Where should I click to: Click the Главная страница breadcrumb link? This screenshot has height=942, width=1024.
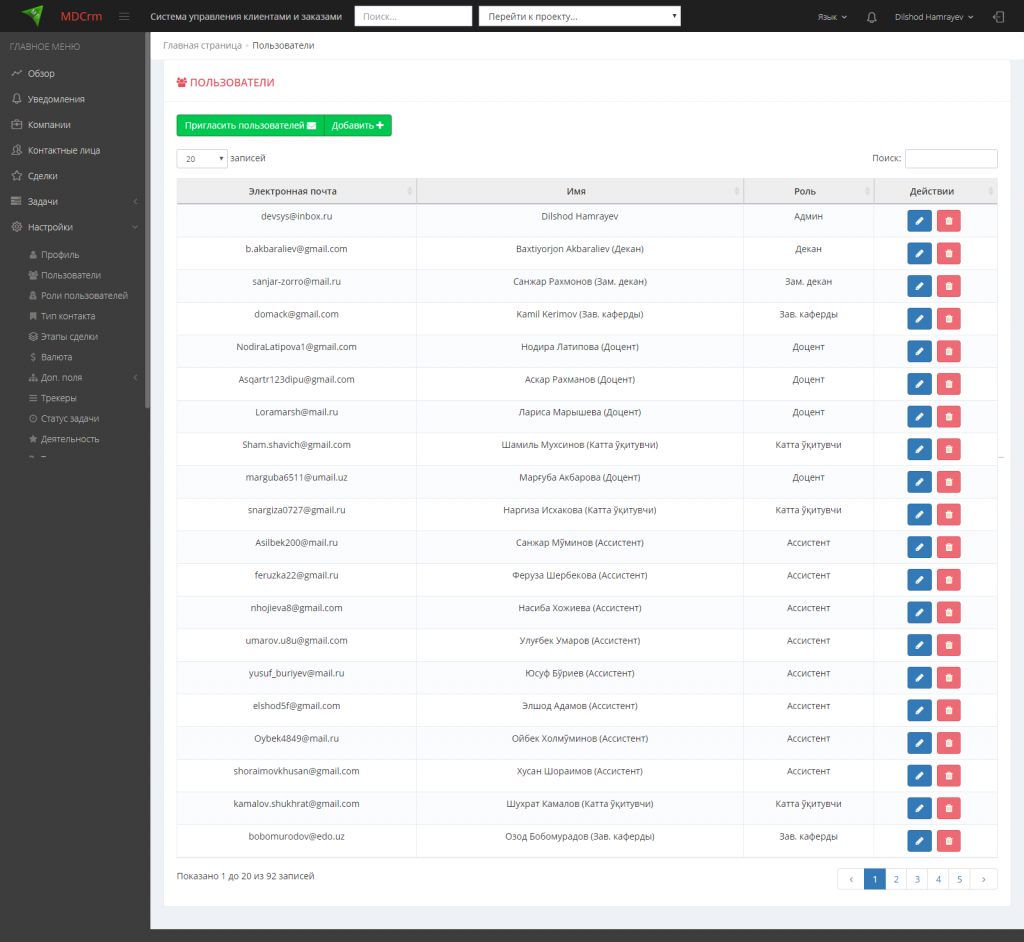(202, 46)
